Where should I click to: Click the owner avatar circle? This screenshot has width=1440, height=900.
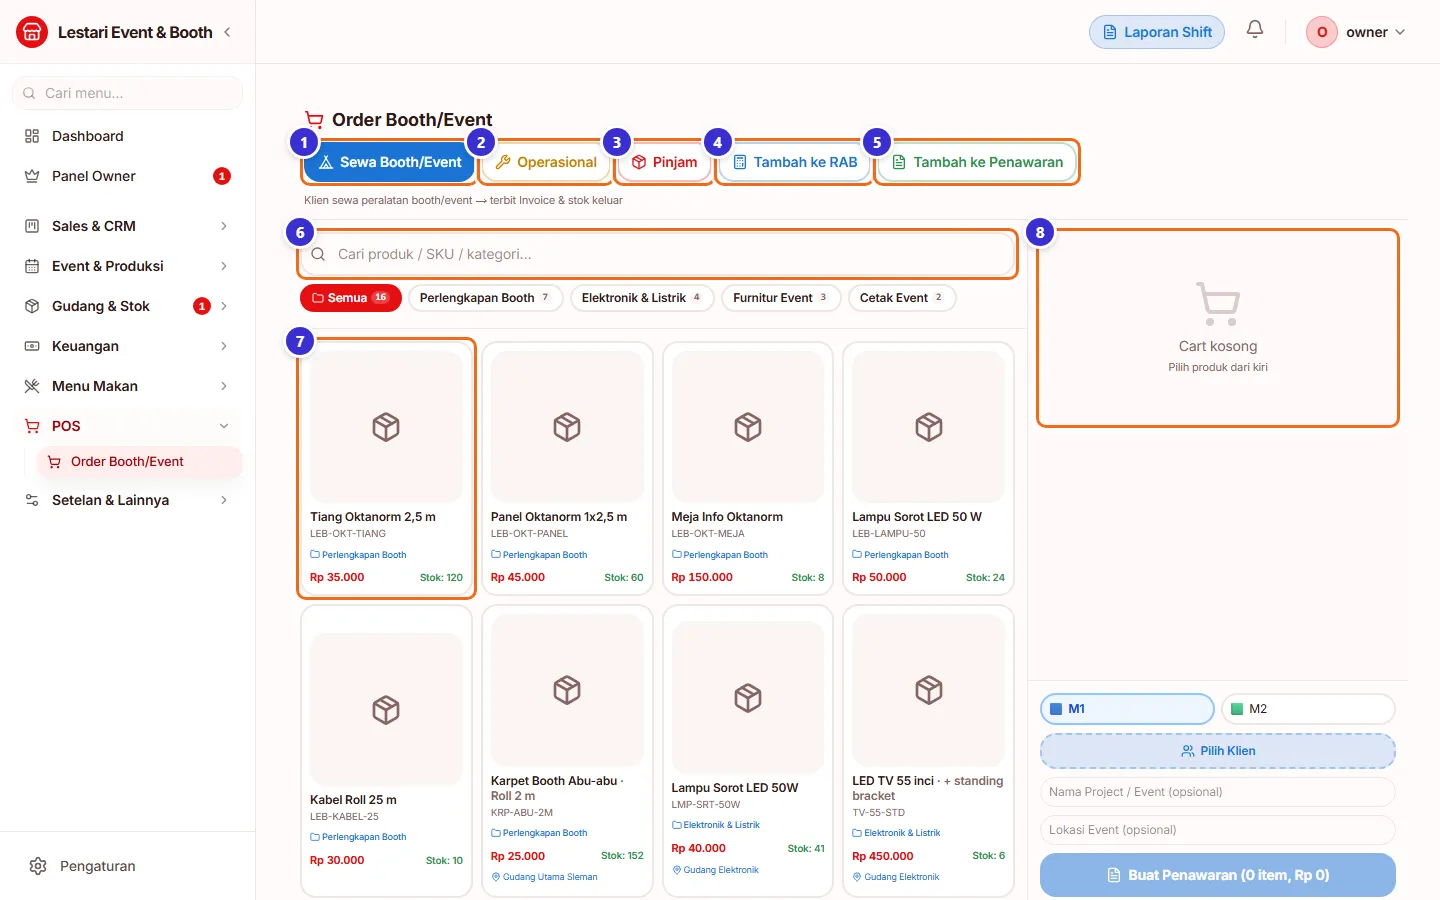(1322, 32)
